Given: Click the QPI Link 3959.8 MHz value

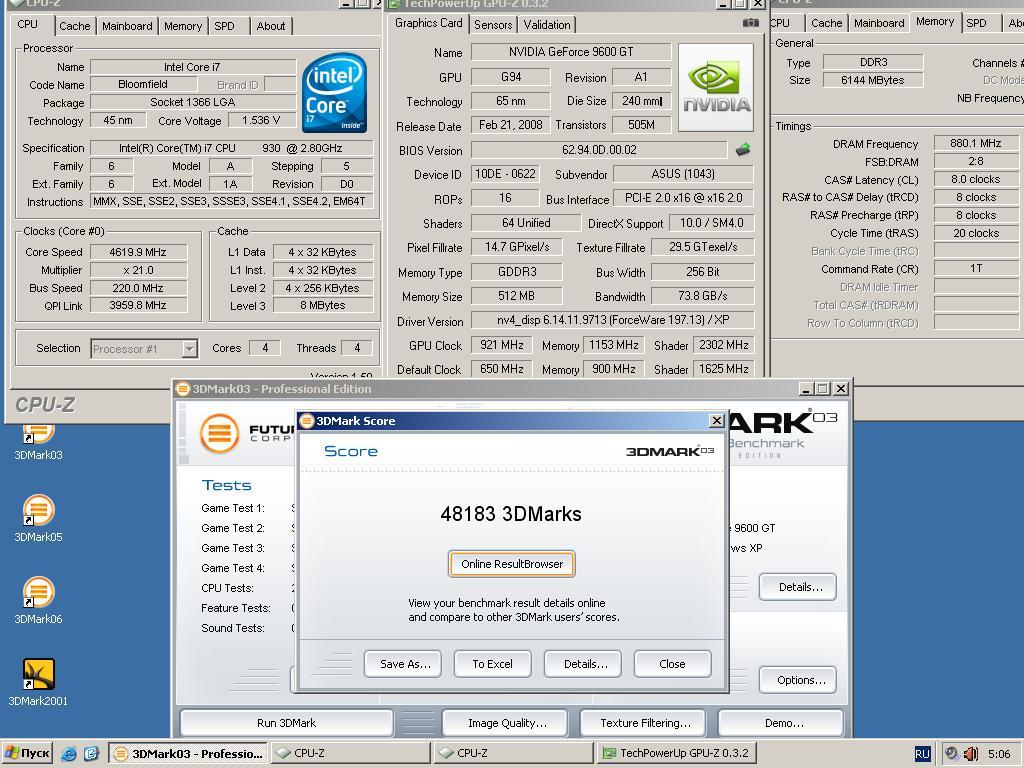Looking at the screenshot, I should (138, 305).
